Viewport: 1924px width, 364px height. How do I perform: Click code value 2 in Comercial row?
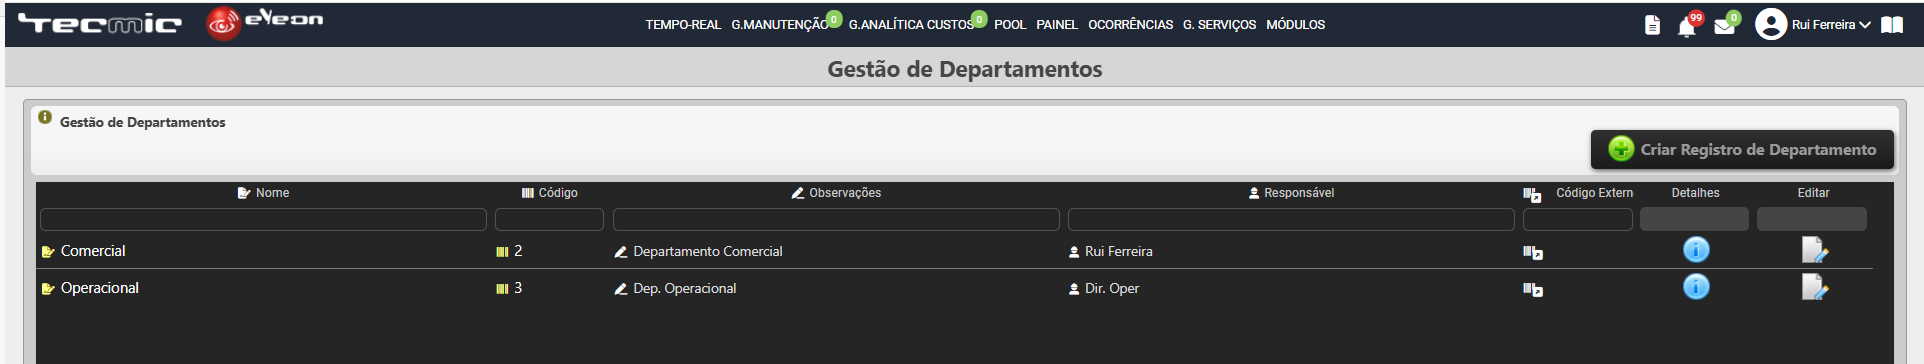pyautogui.click(x=518, y=251)
